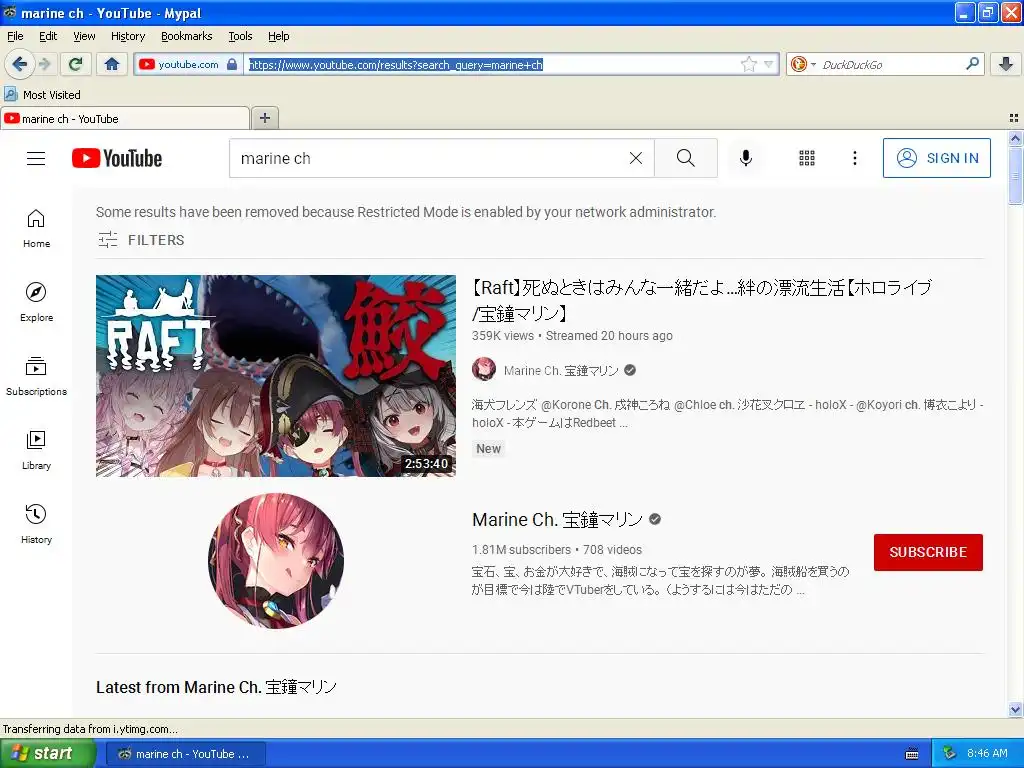Click the scrollbar down arrow

coord(1015,709)
